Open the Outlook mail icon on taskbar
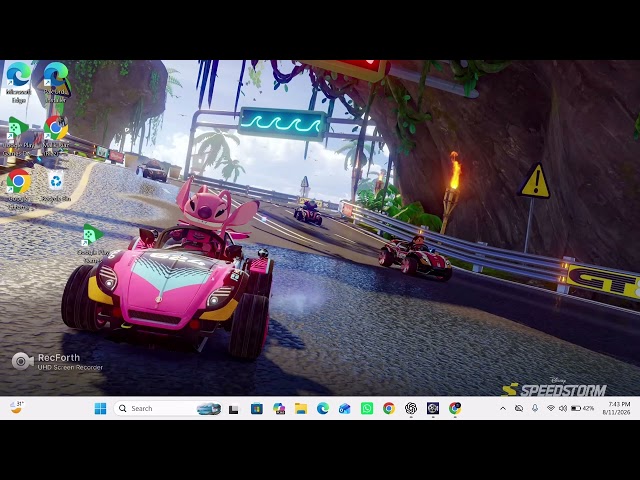Viewport: 640px width, 480px height. coord(345,408)
